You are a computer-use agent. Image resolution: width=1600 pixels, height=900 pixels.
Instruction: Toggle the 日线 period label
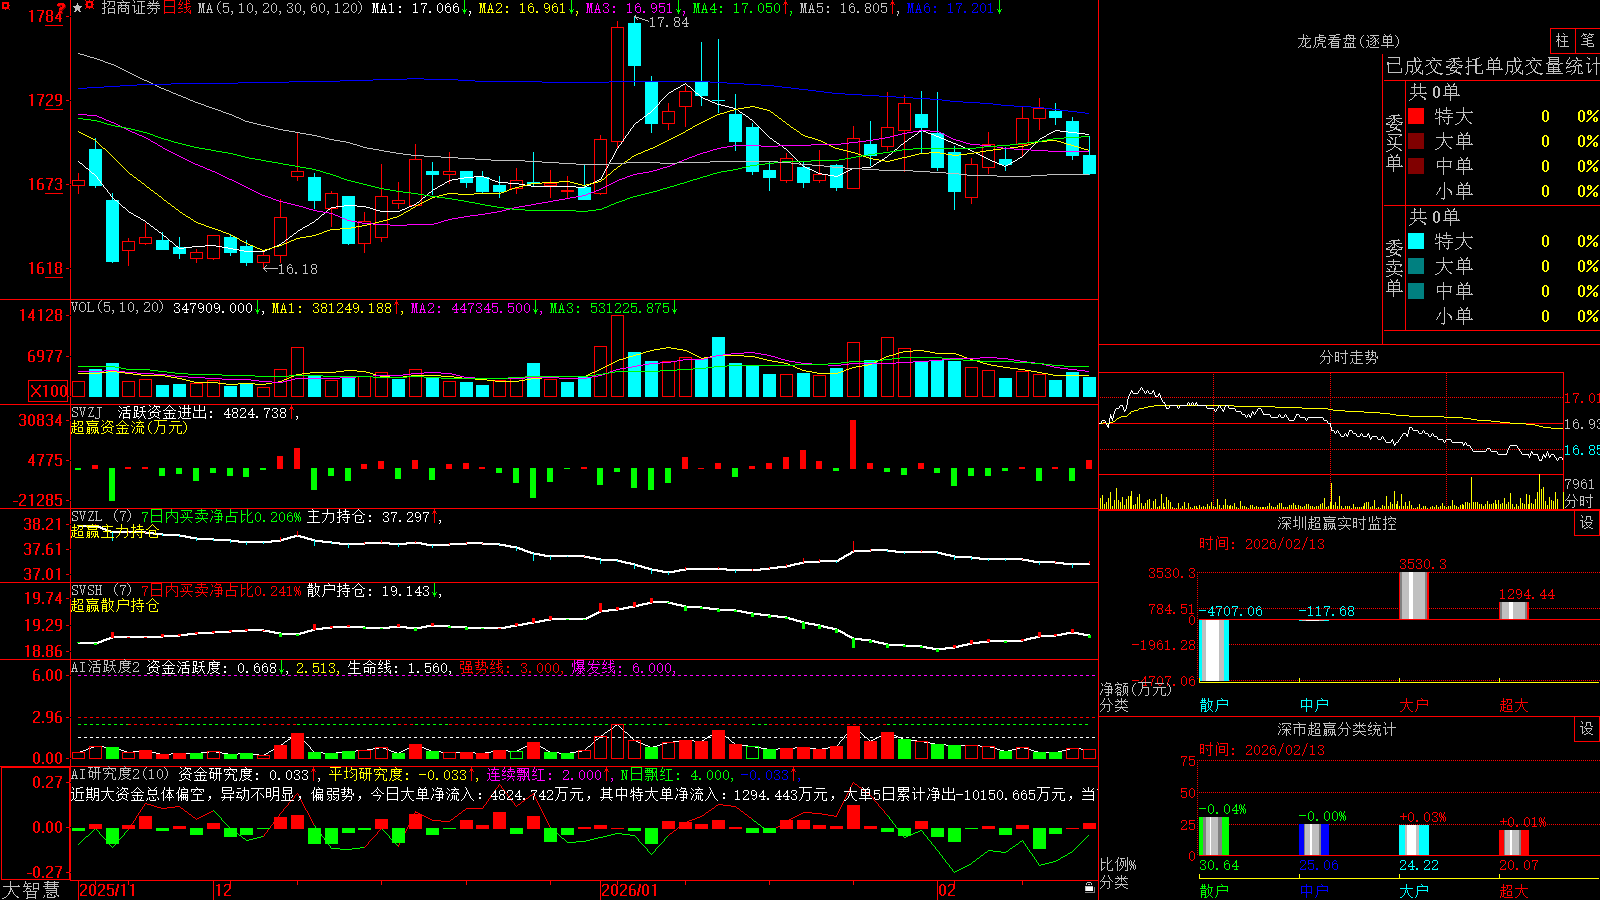177,8
